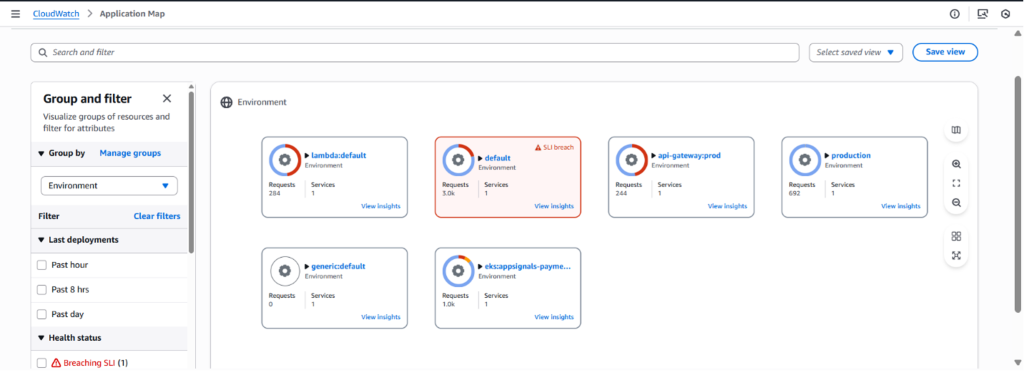Screen dimensions: 1024x371
Task: Click the Save view button
Action: point(945,52)
